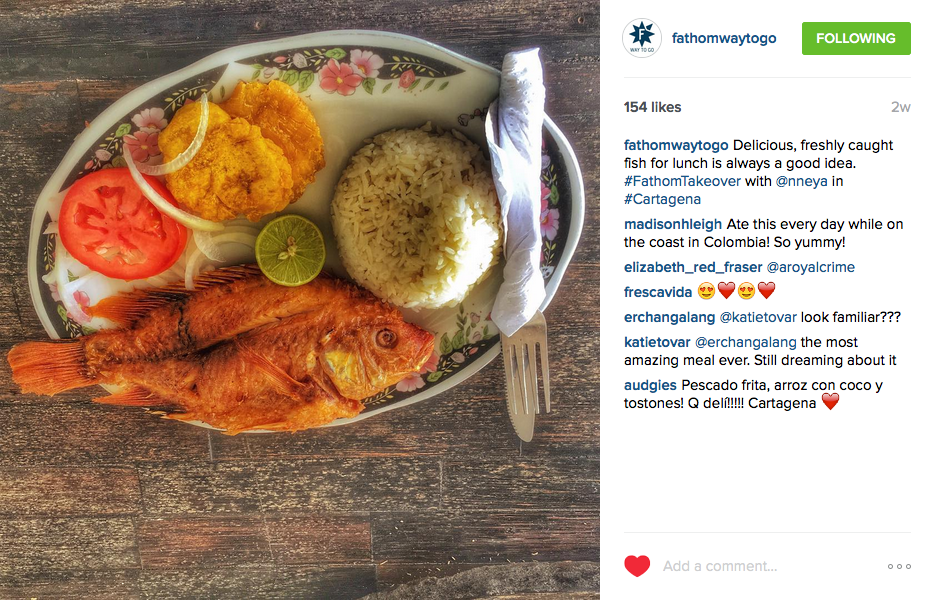Click the #FathomTakeover hashtag

(x=682, y=181)
